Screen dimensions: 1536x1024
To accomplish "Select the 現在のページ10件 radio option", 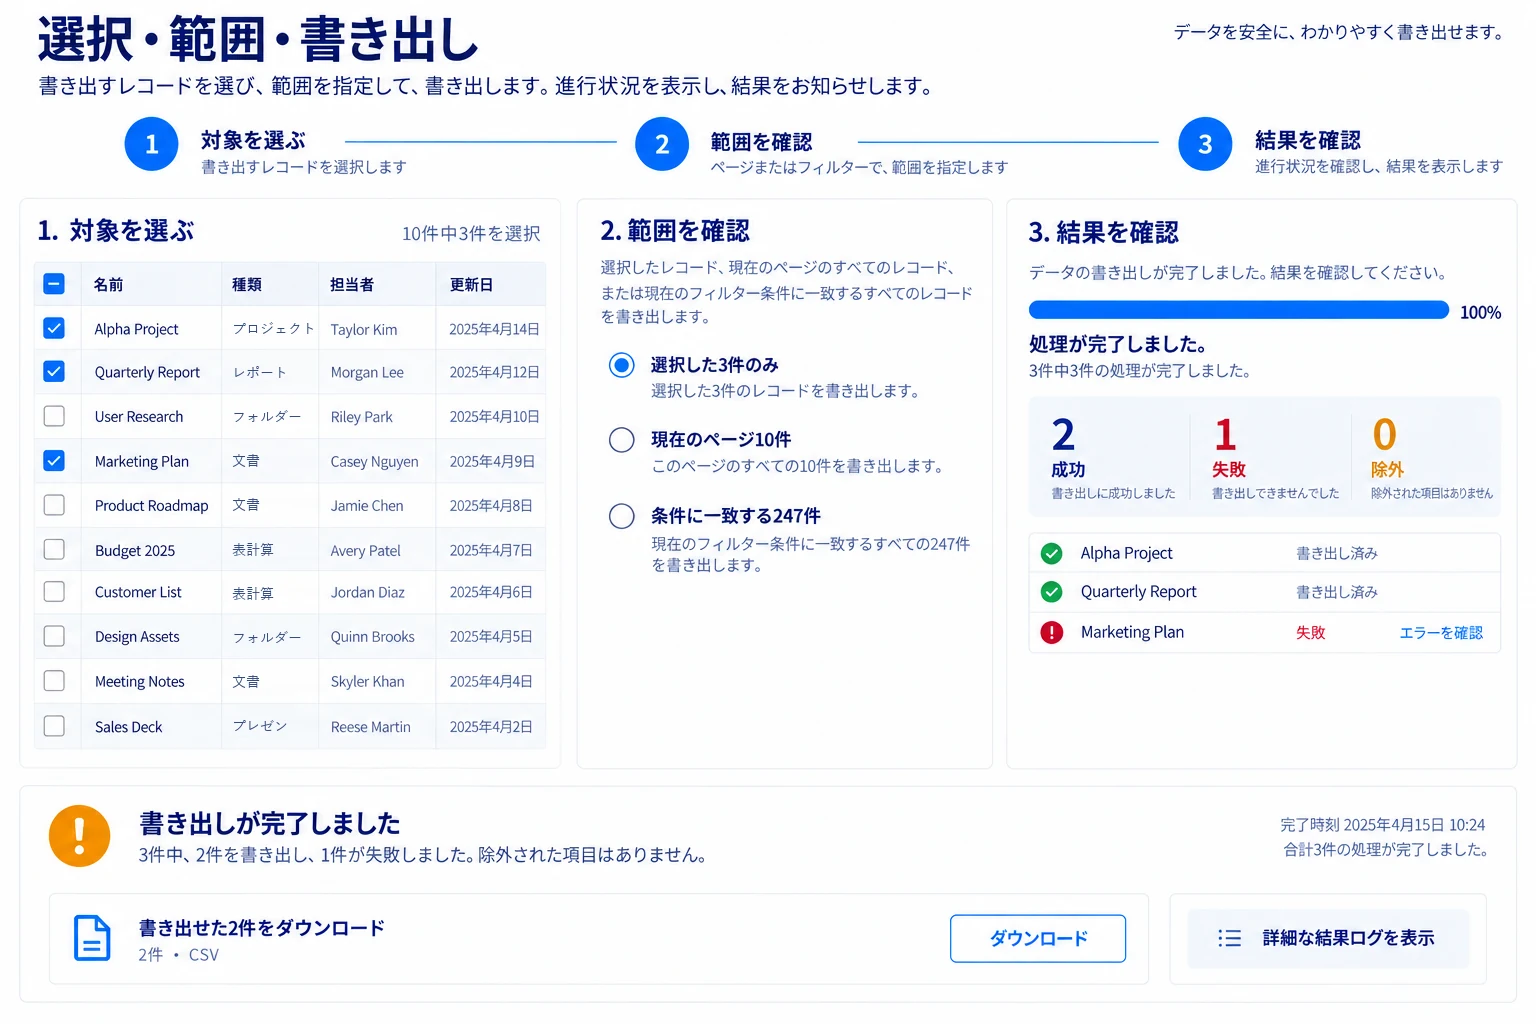I will tap(622, 440).
